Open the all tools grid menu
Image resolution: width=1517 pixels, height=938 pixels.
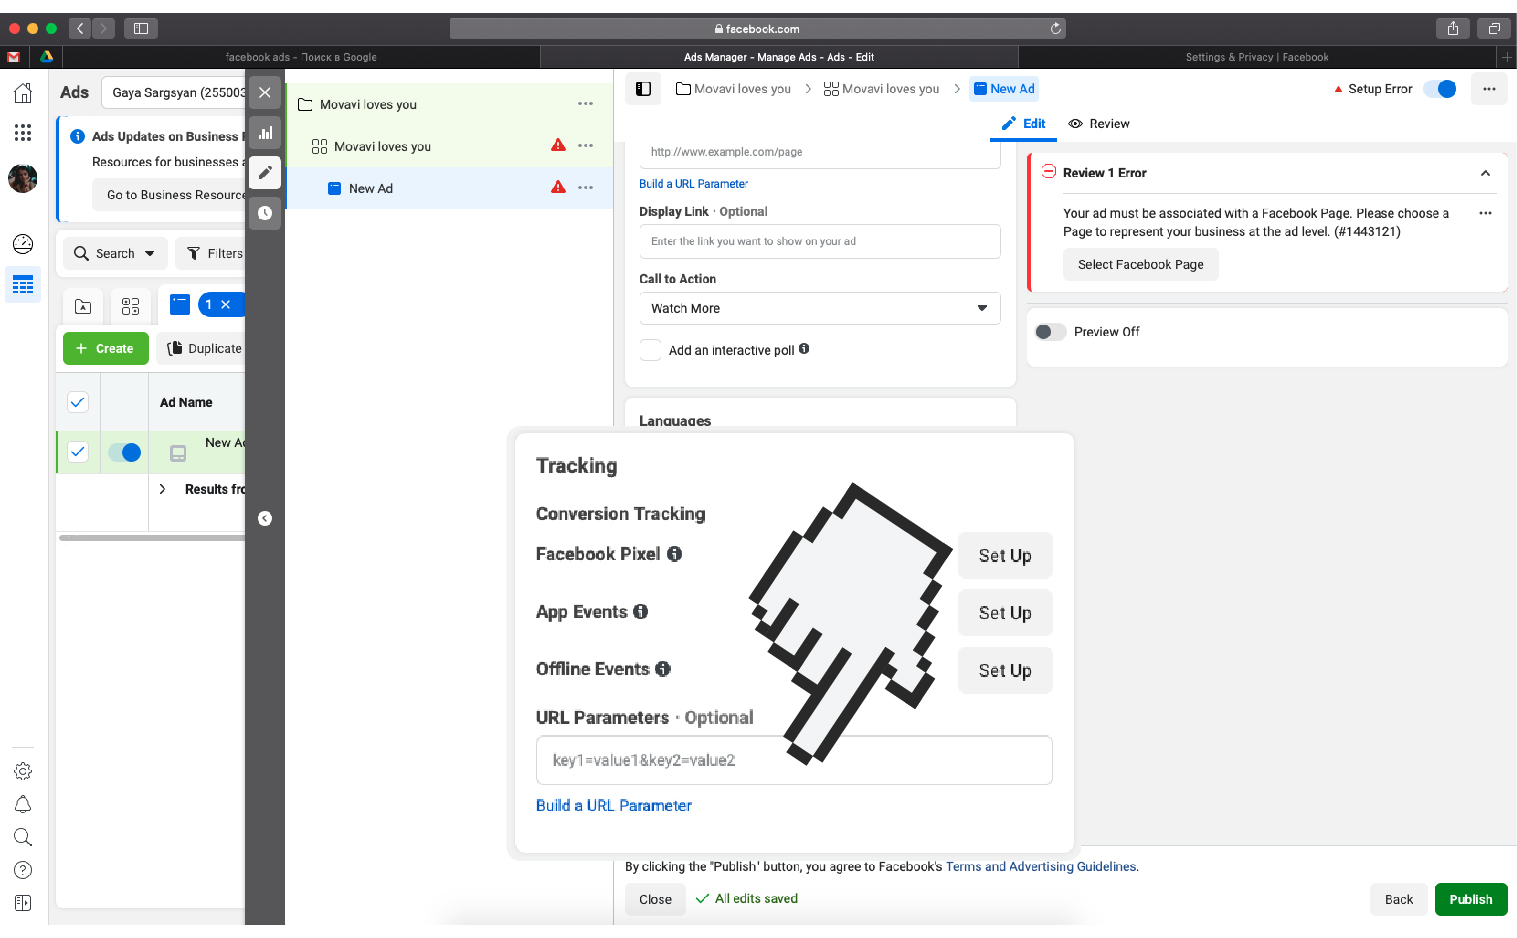(23, 132)
